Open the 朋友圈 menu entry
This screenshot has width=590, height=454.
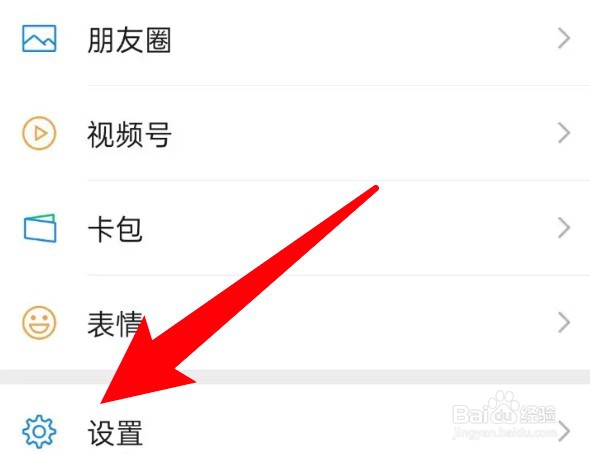click(295, 38)
